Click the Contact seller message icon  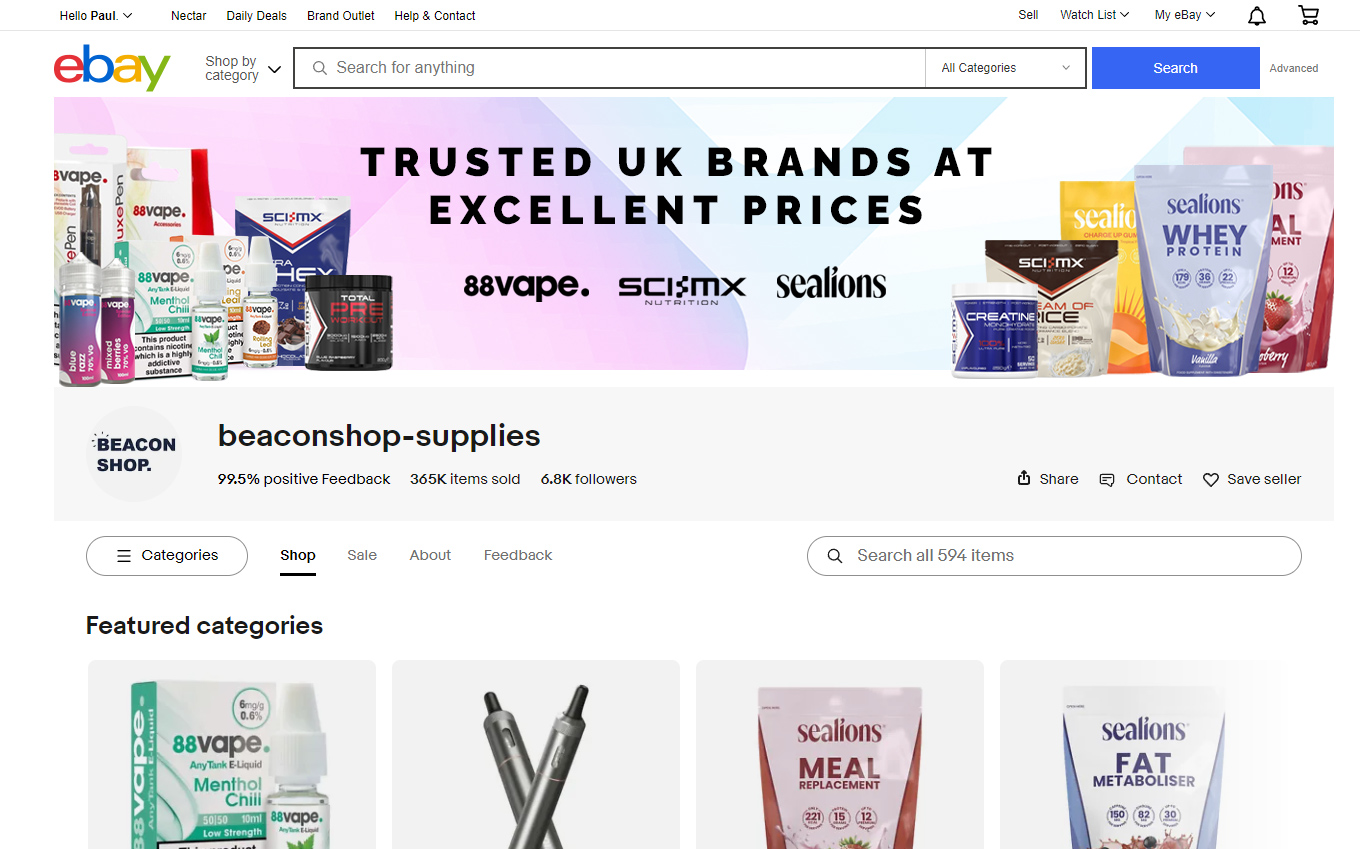(x=1107, y=480)
